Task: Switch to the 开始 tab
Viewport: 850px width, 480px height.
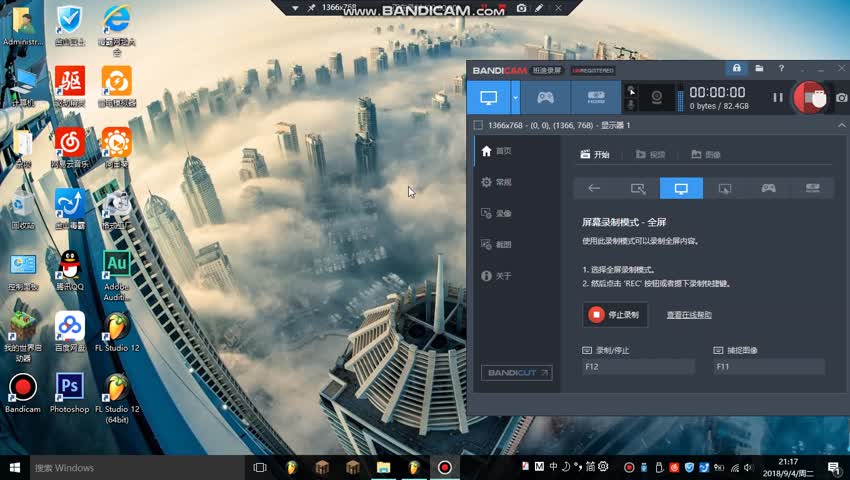Action: tap(595, 155)
